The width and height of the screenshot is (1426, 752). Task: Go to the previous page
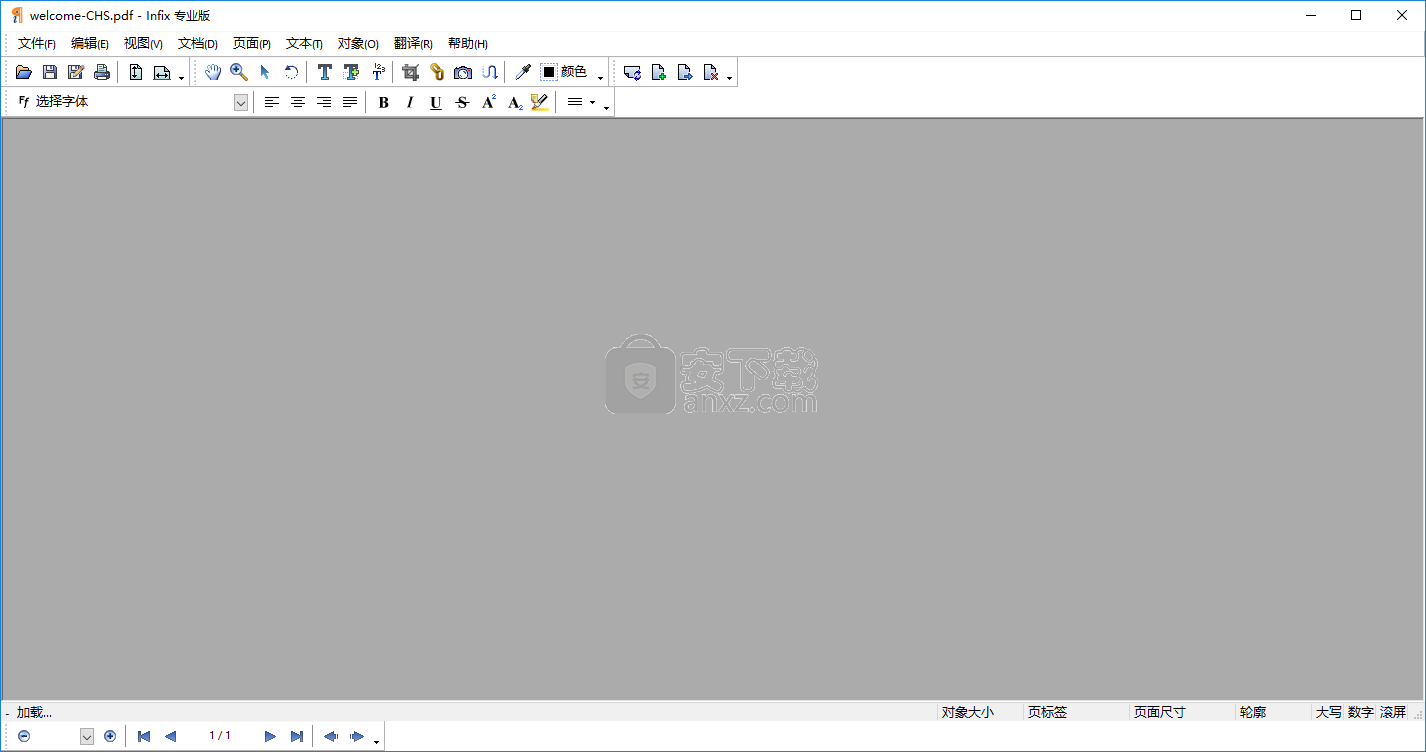[170, 736]
